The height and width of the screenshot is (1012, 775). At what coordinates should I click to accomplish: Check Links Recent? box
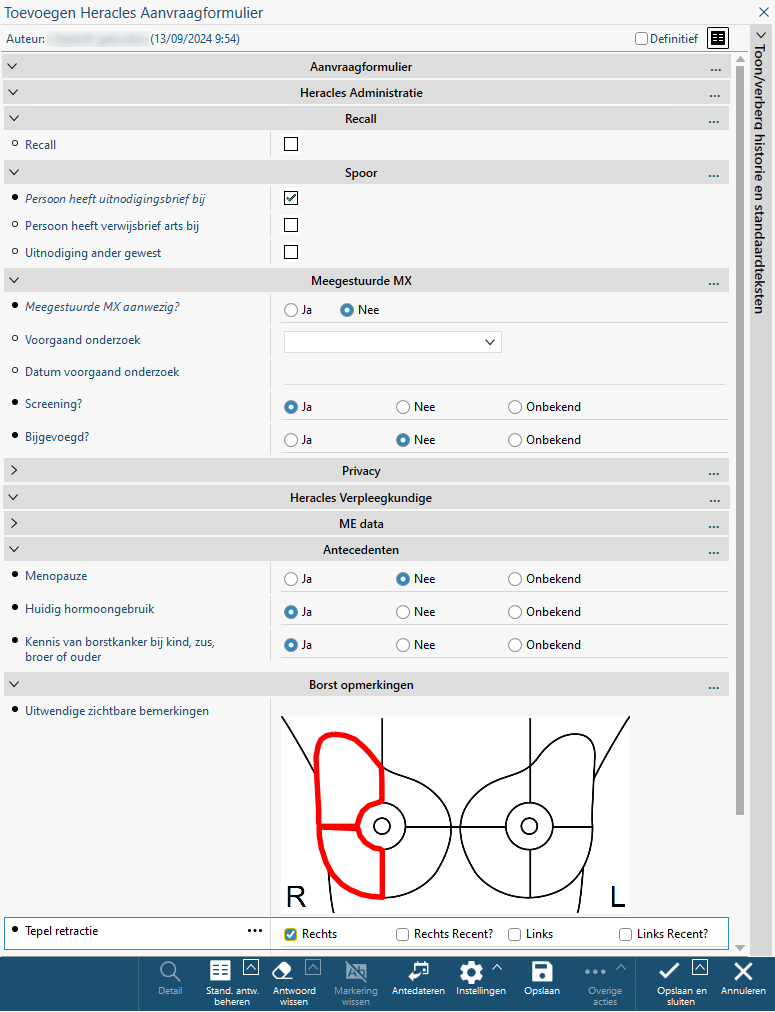pos(625,934)
